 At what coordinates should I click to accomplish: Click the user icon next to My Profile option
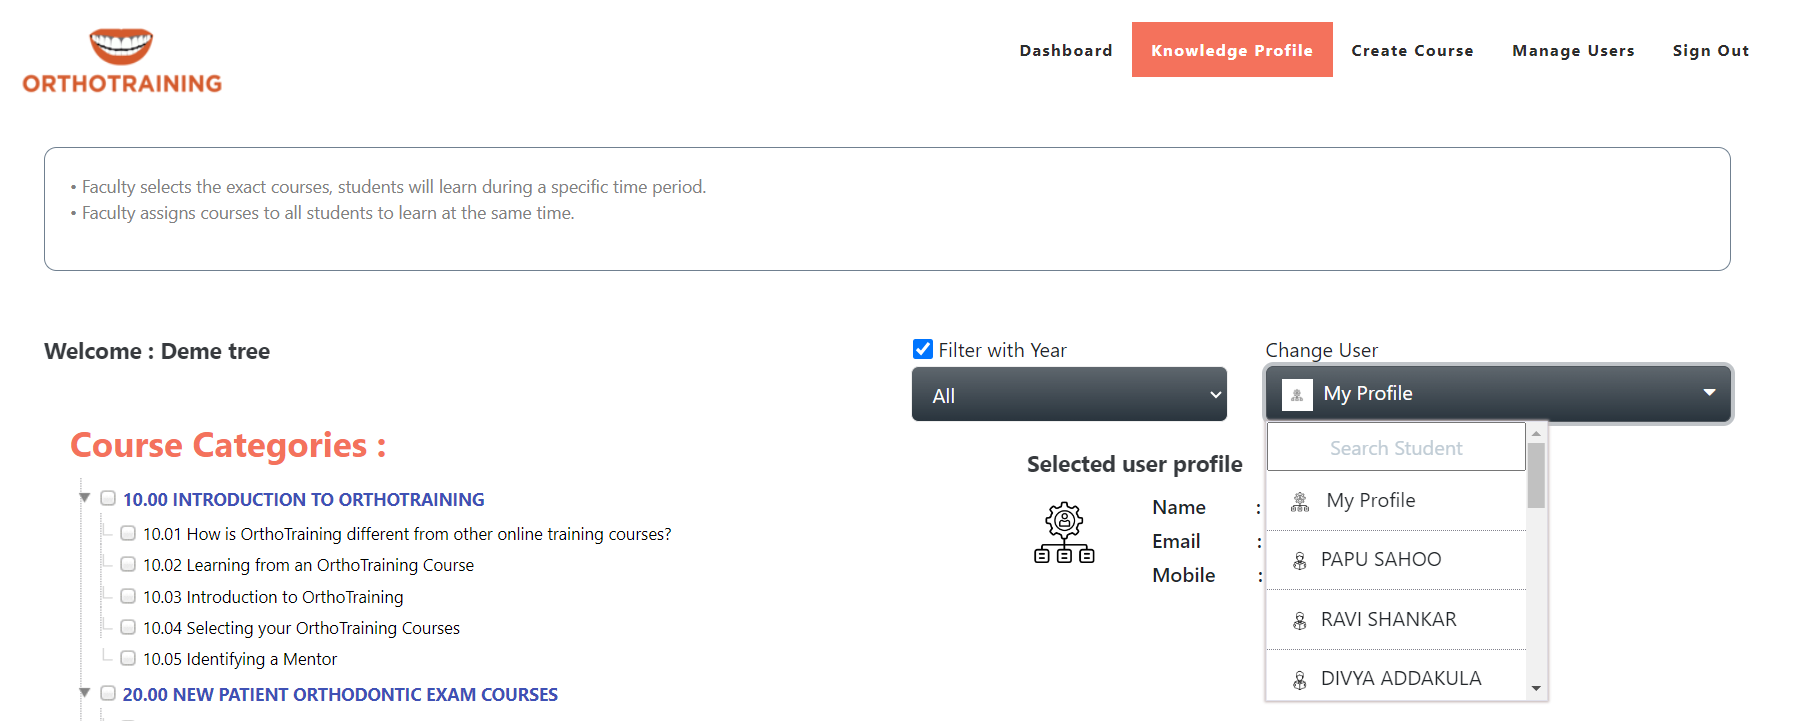[x=1300, y=501]
